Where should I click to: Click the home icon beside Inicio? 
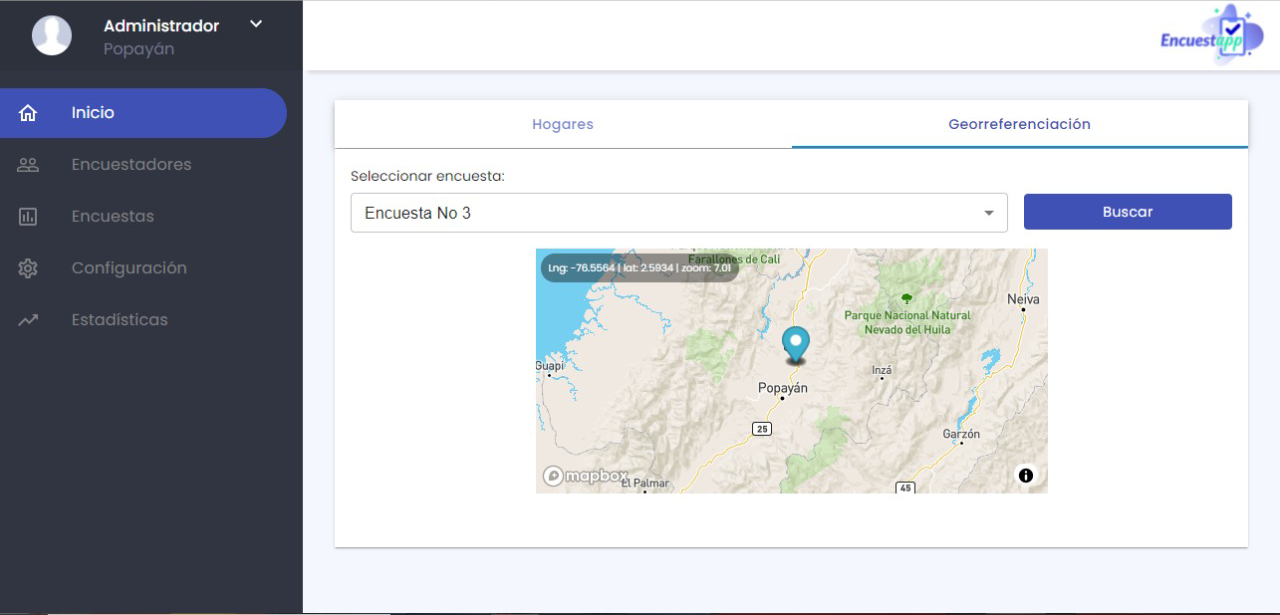click(x=28, y=113)
